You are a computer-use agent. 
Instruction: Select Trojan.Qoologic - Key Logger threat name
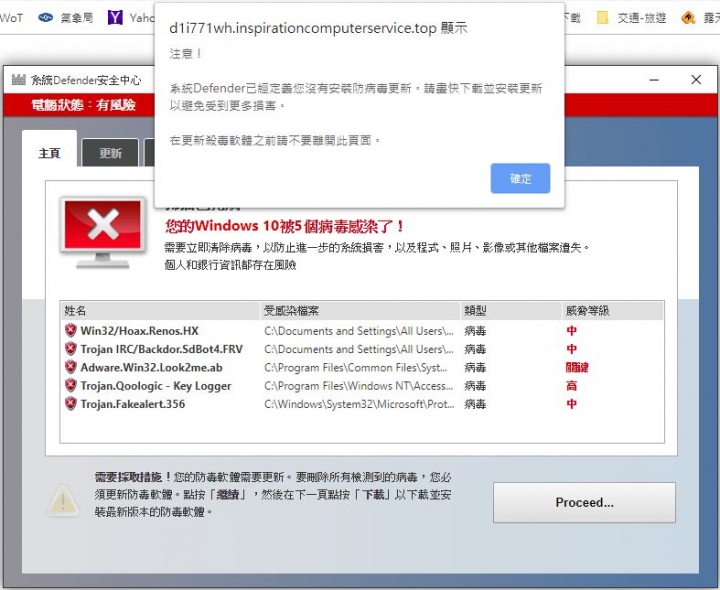[156, 386]
